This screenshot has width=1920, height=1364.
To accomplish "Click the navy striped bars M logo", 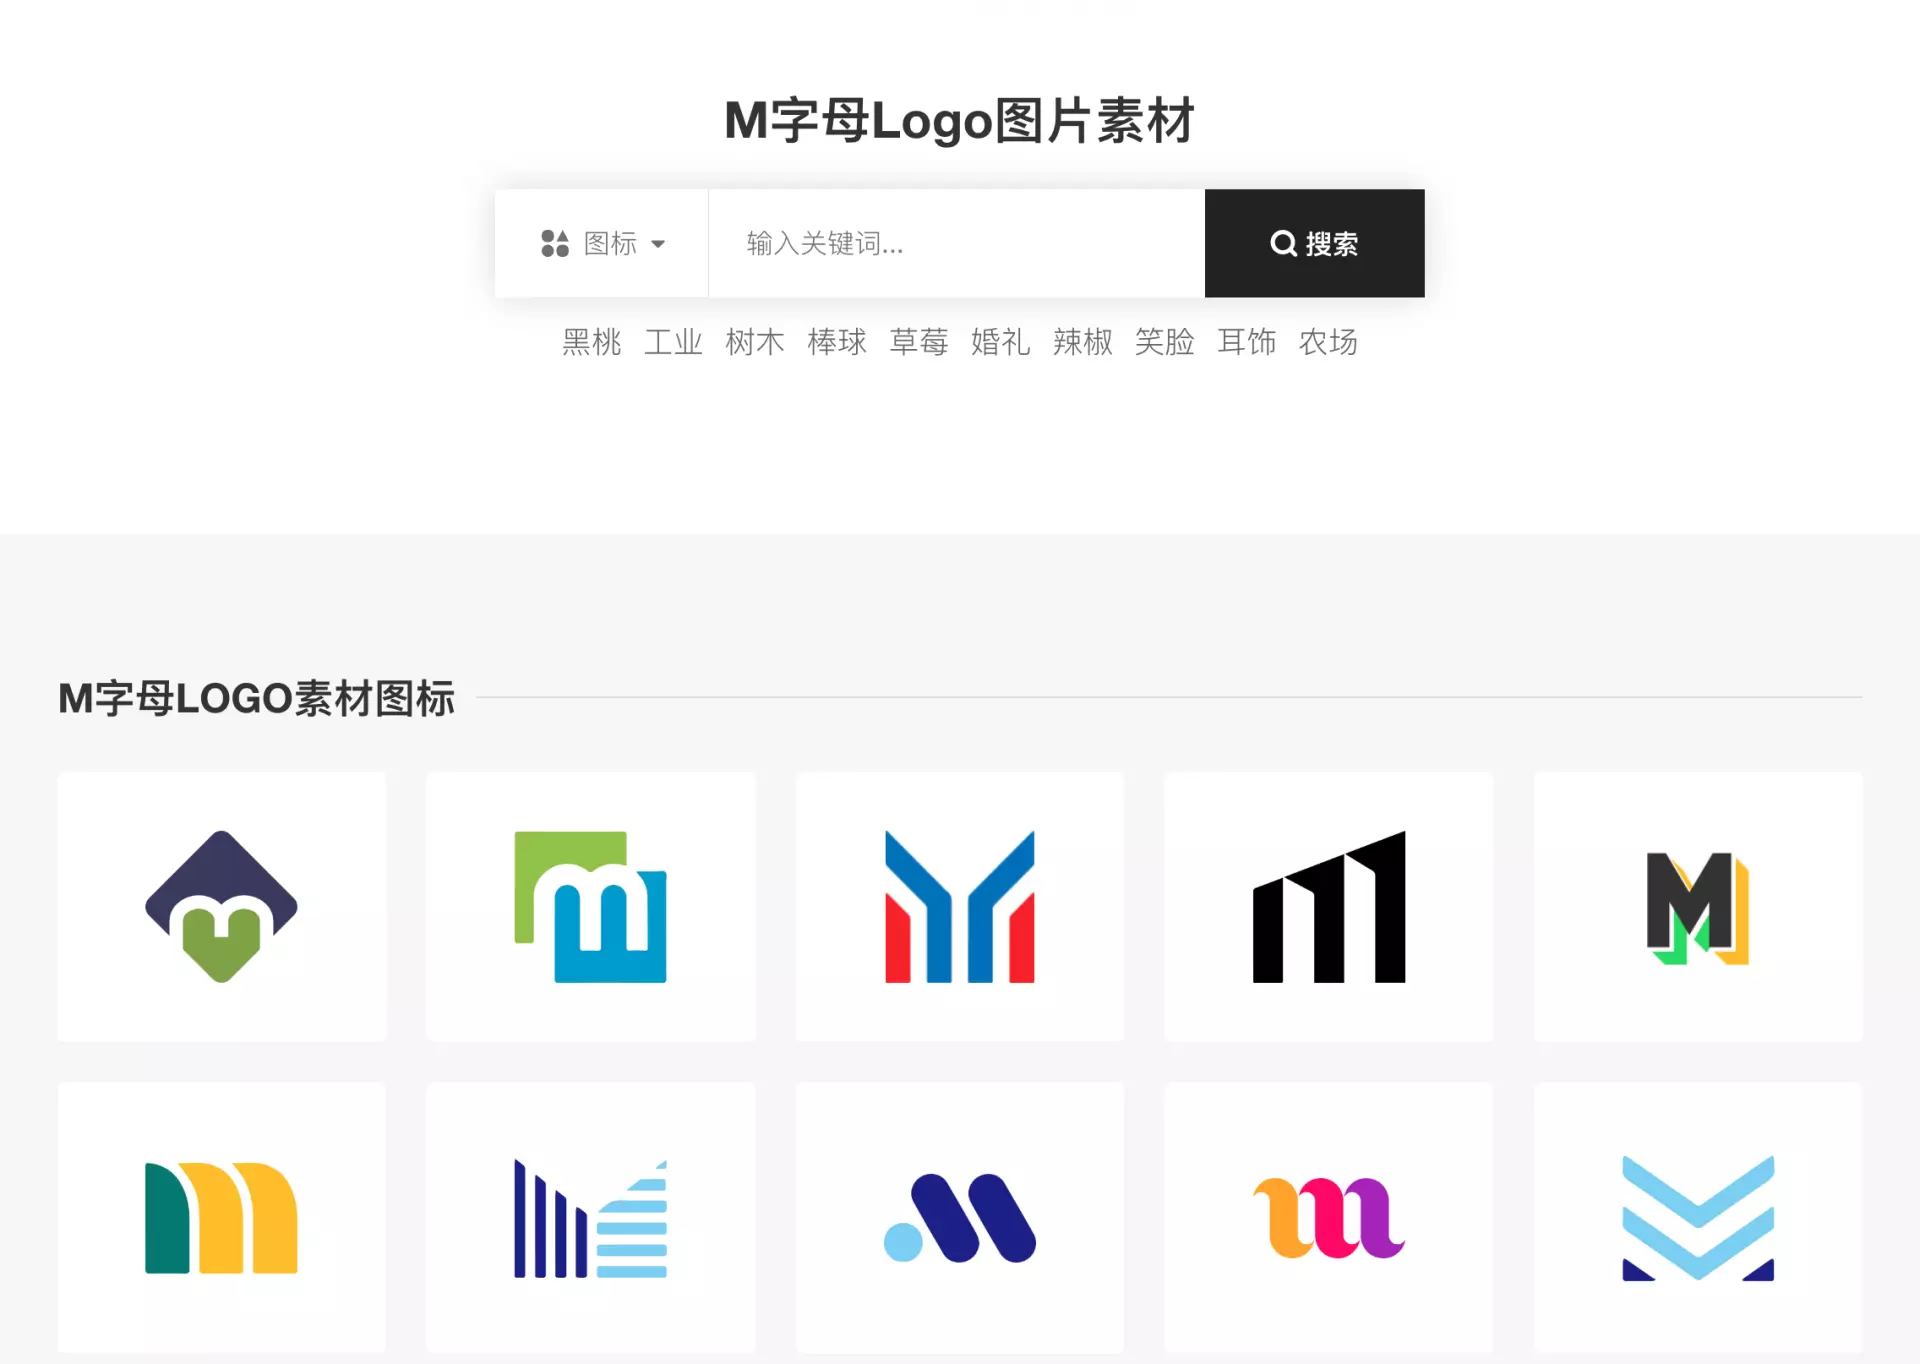I will tap(590, 1217).
